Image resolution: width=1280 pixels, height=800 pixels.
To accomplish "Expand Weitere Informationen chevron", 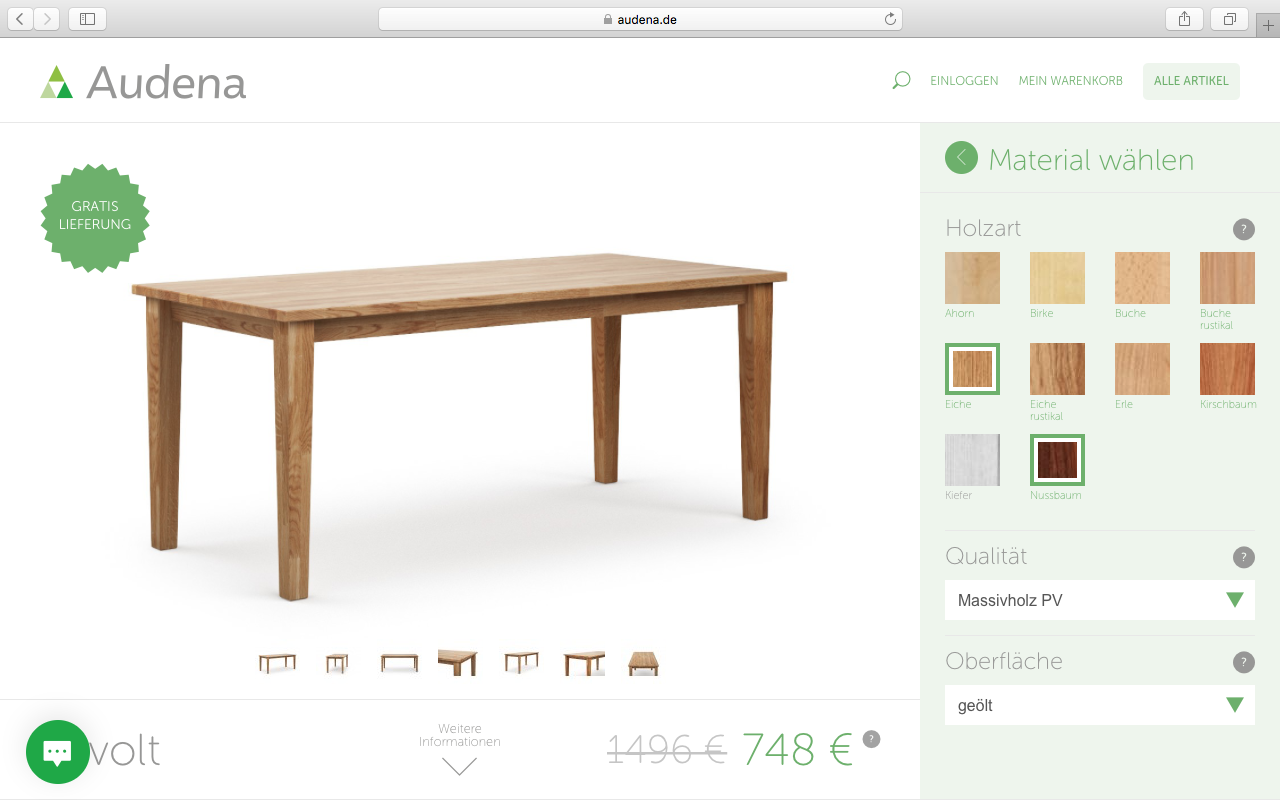I will coord(459,766).
